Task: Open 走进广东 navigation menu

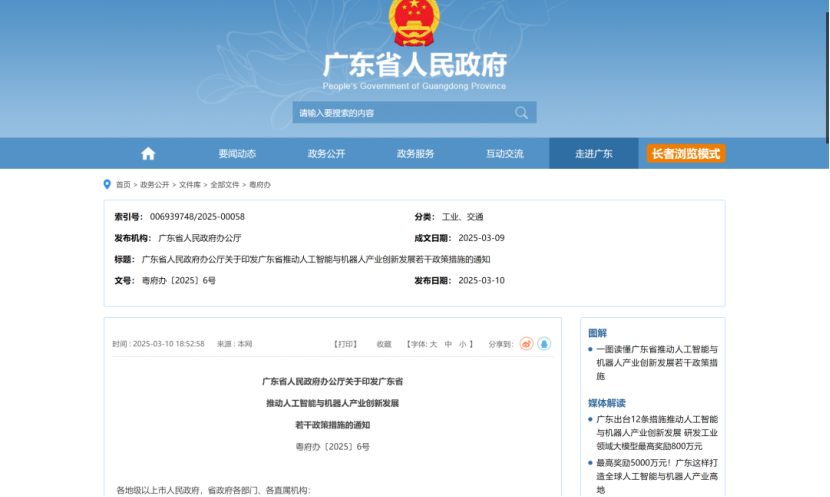Action: (x=594, y=153)
